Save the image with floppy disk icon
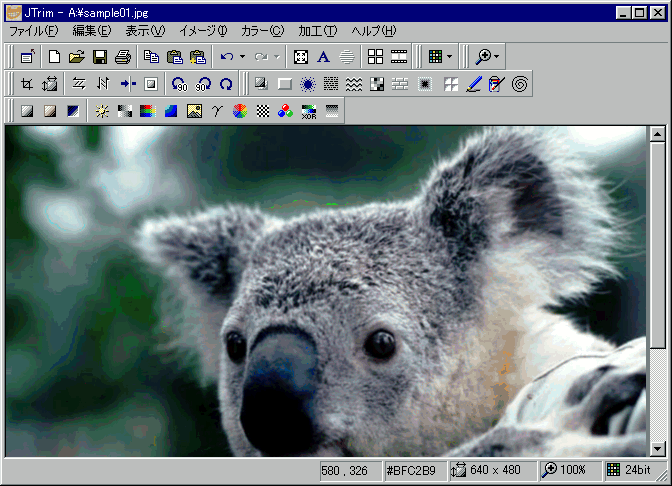 click(x=100, y=57)
